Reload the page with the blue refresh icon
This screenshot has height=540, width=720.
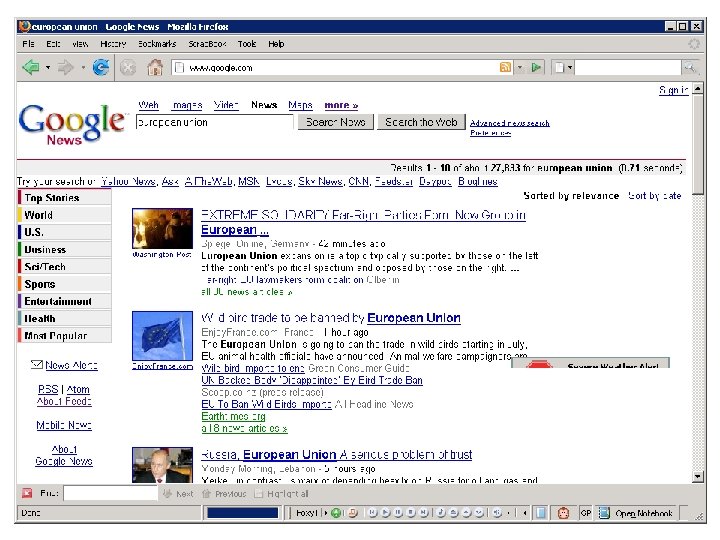click(101, 68)
